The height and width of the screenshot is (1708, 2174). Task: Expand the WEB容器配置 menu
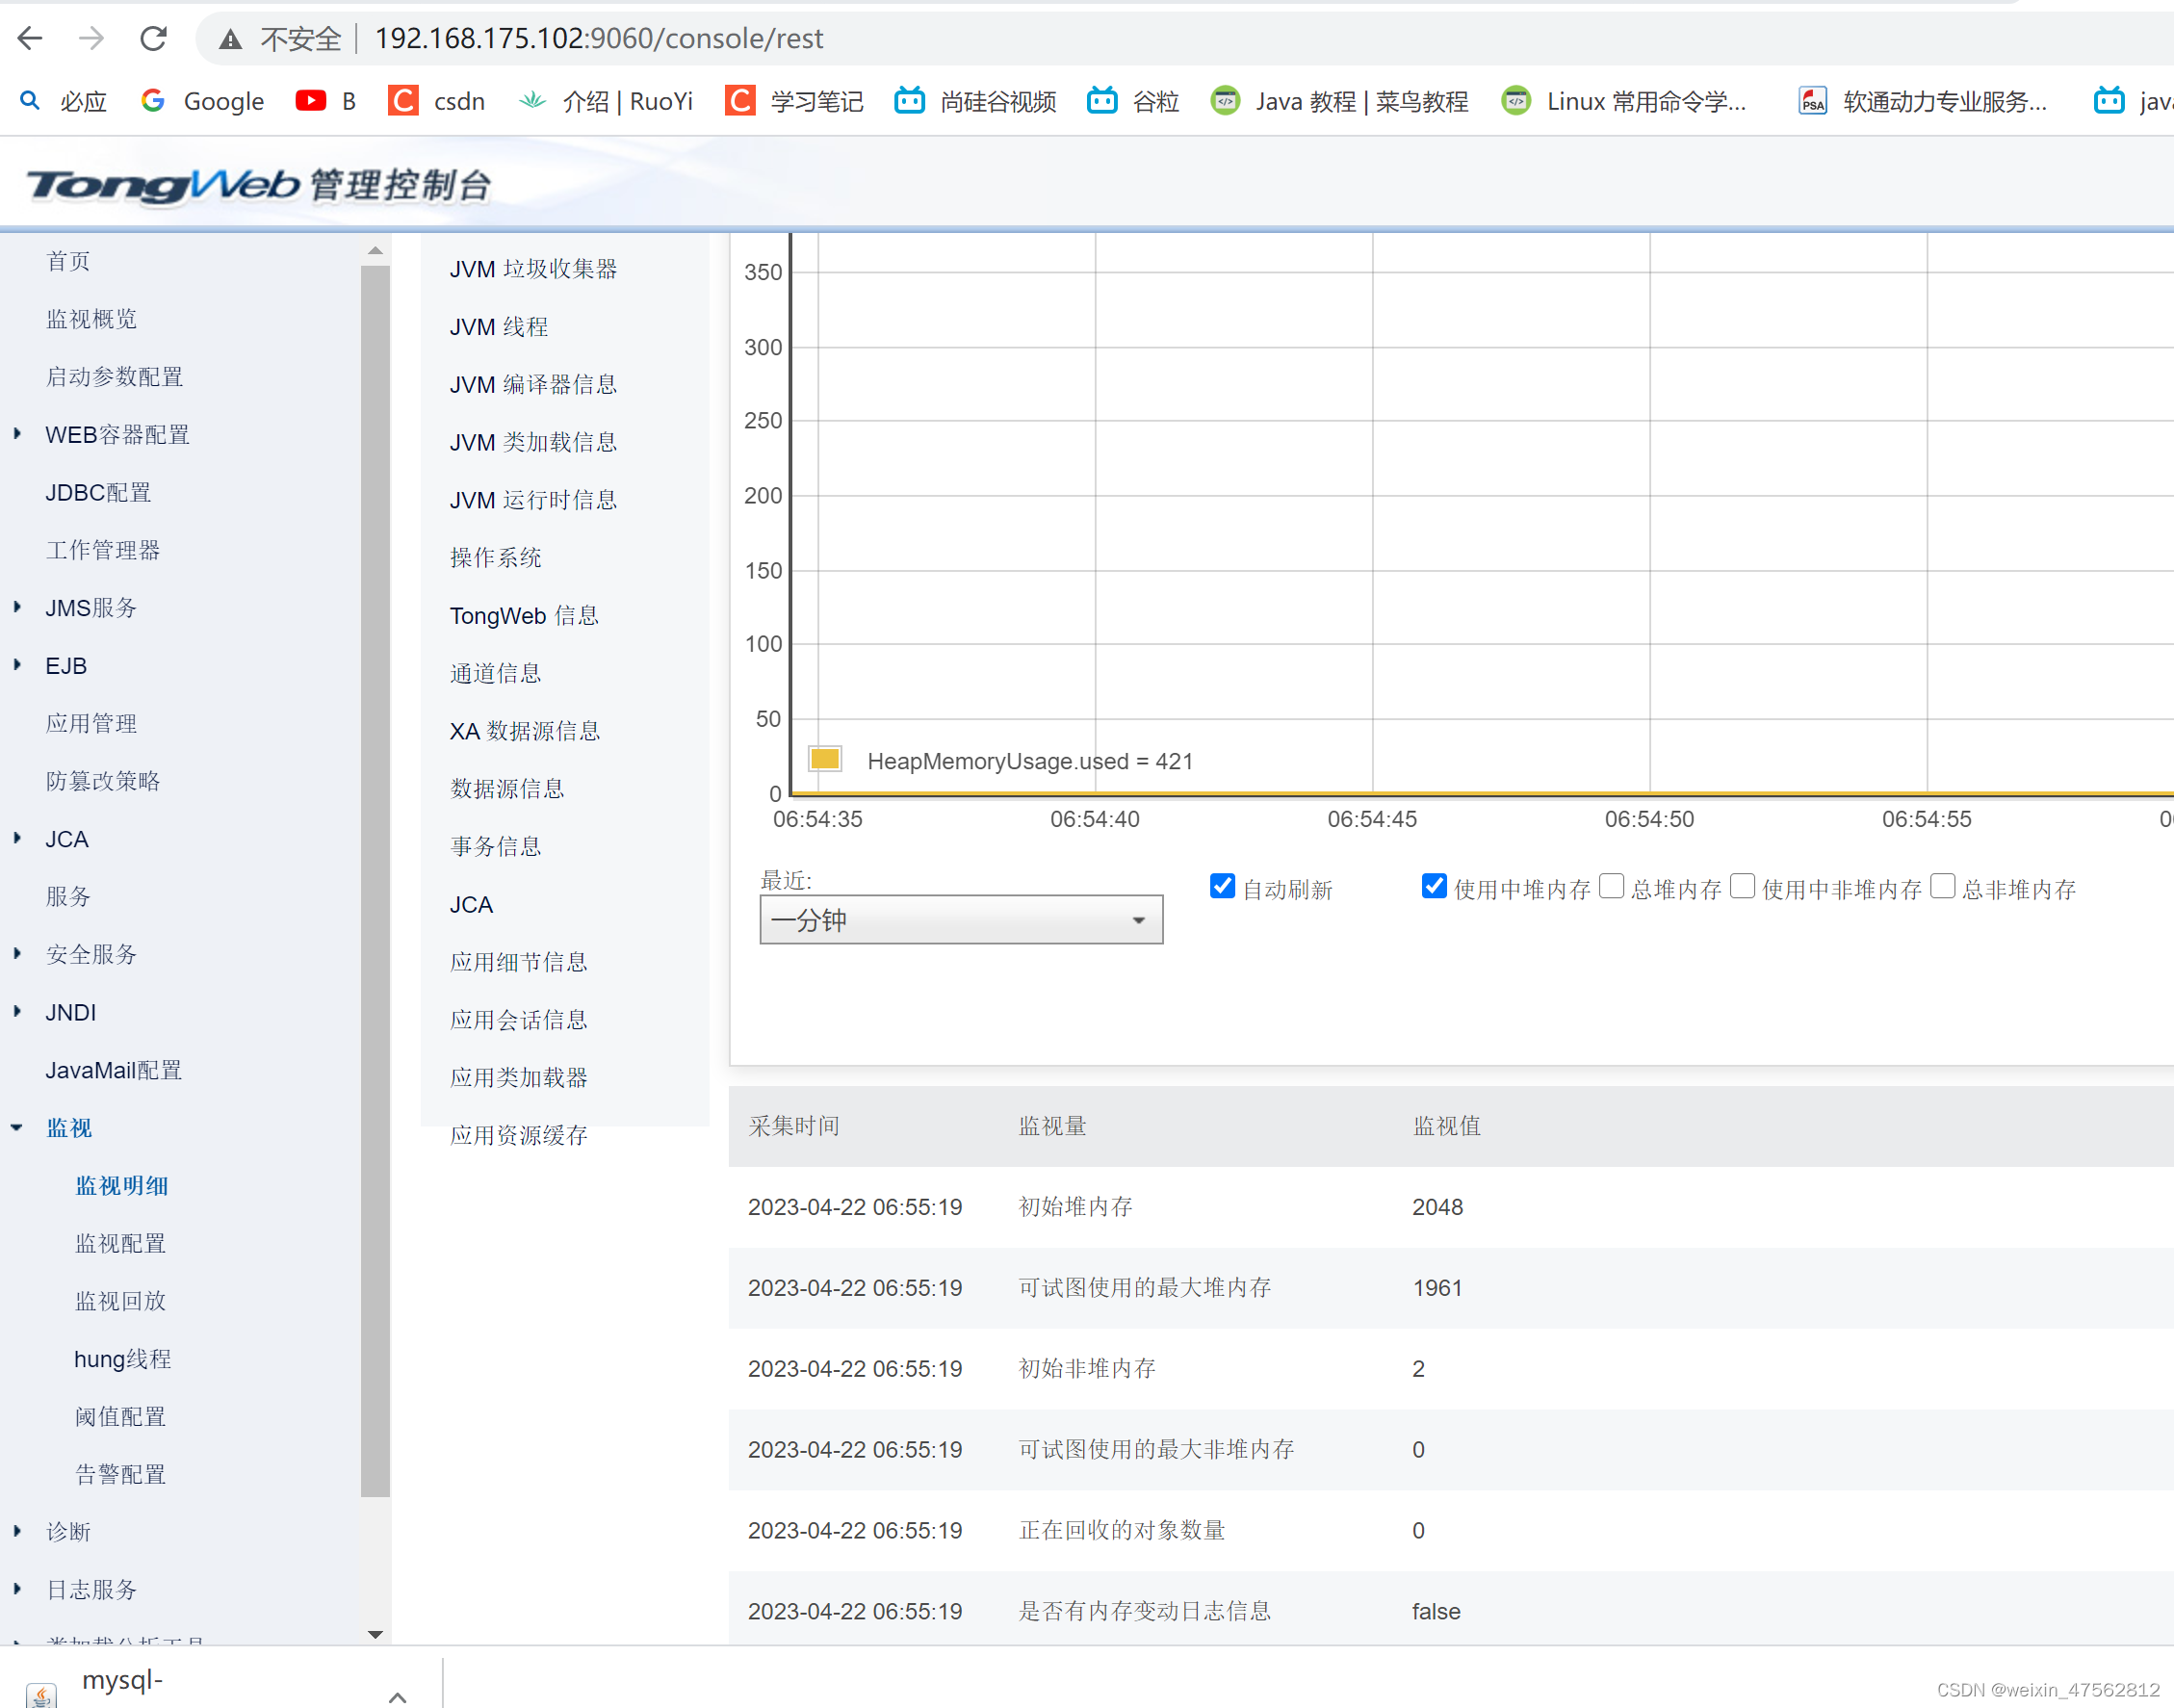[17, 434]
